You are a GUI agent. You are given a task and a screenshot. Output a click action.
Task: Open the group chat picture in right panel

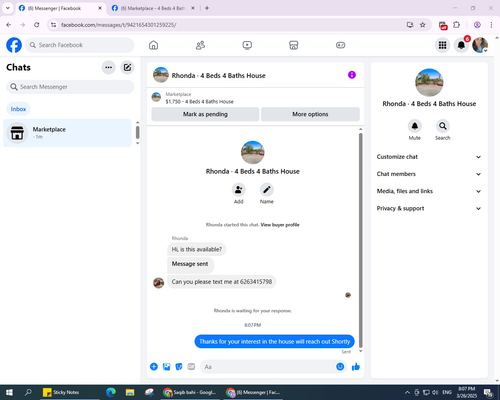[x=429, y=82]
